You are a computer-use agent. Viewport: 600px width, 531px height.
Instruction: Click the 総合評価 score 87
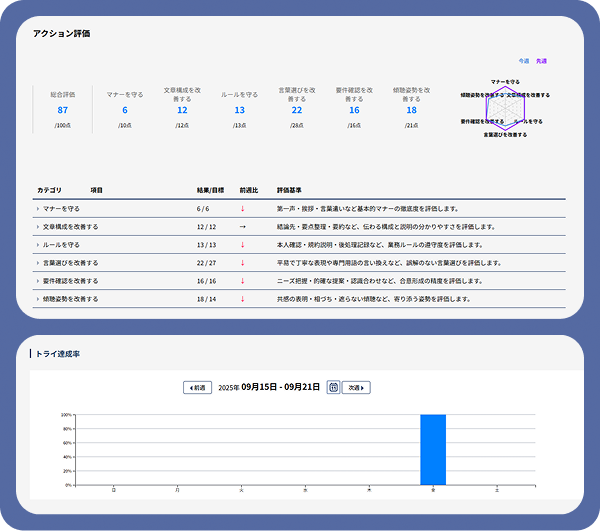click(62, 110)
